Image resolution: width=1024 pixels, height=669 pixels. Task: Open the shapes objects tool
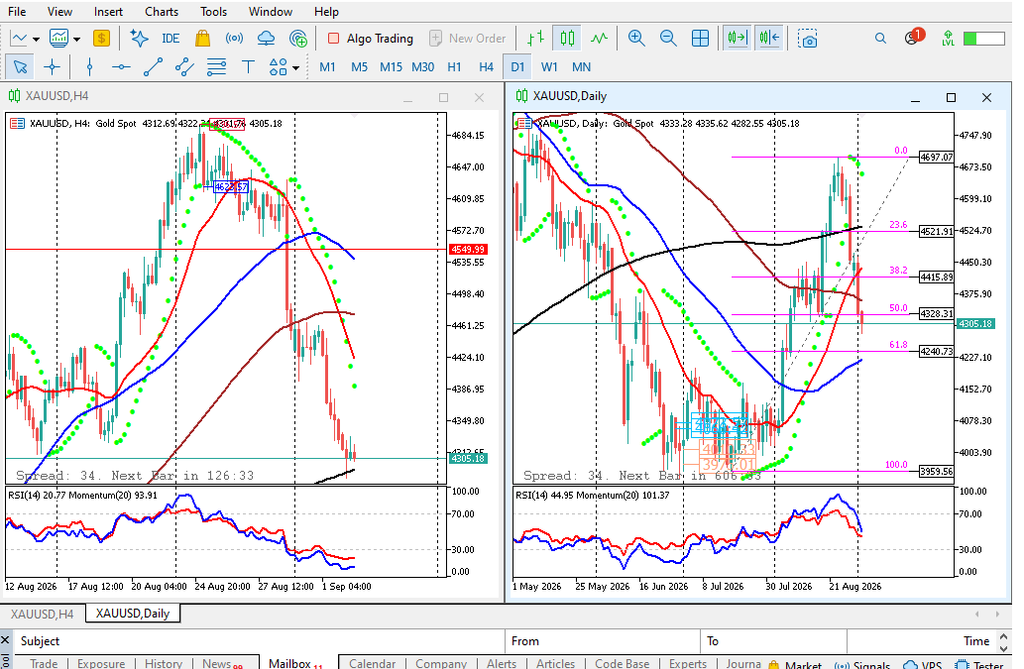point(278,67)
